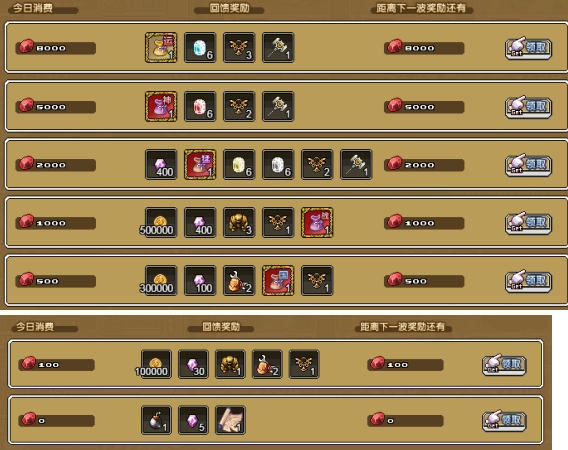This screenshot has height=450, width=568.
Task: Click the 神 red bag reward icon
Action: 161,107
